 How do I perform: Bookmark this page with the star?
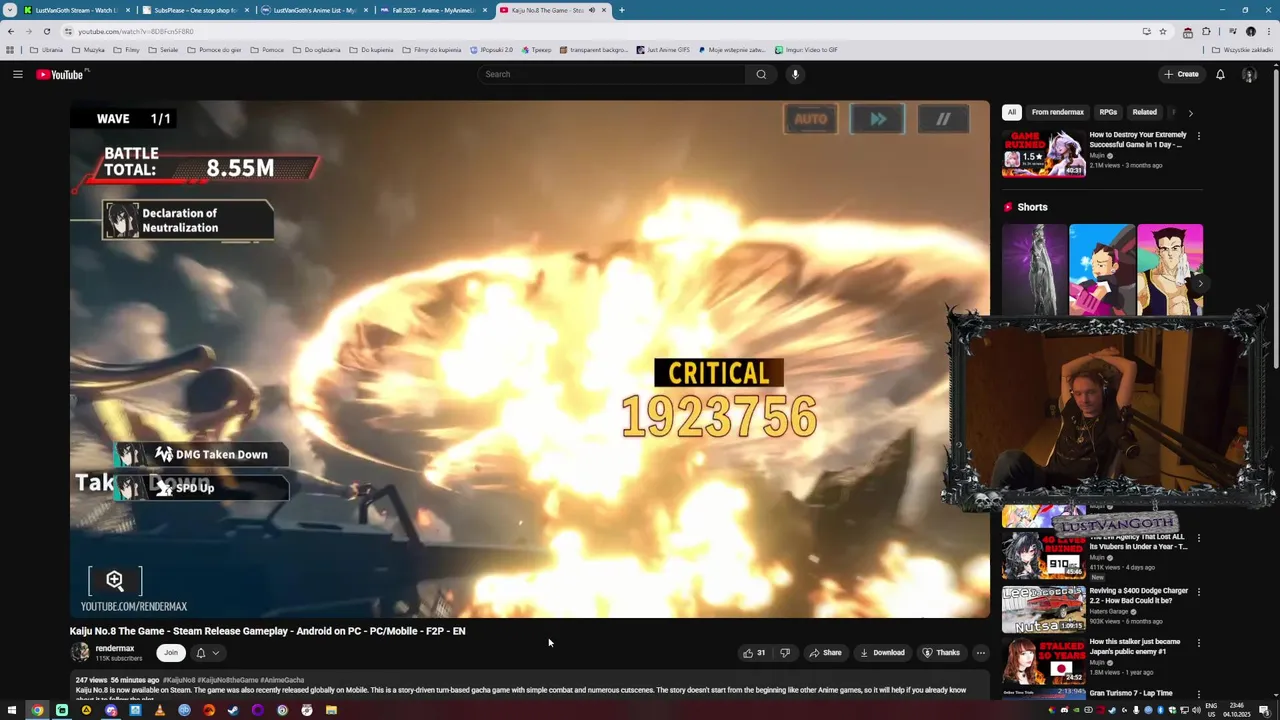(x=1163, y=31)
